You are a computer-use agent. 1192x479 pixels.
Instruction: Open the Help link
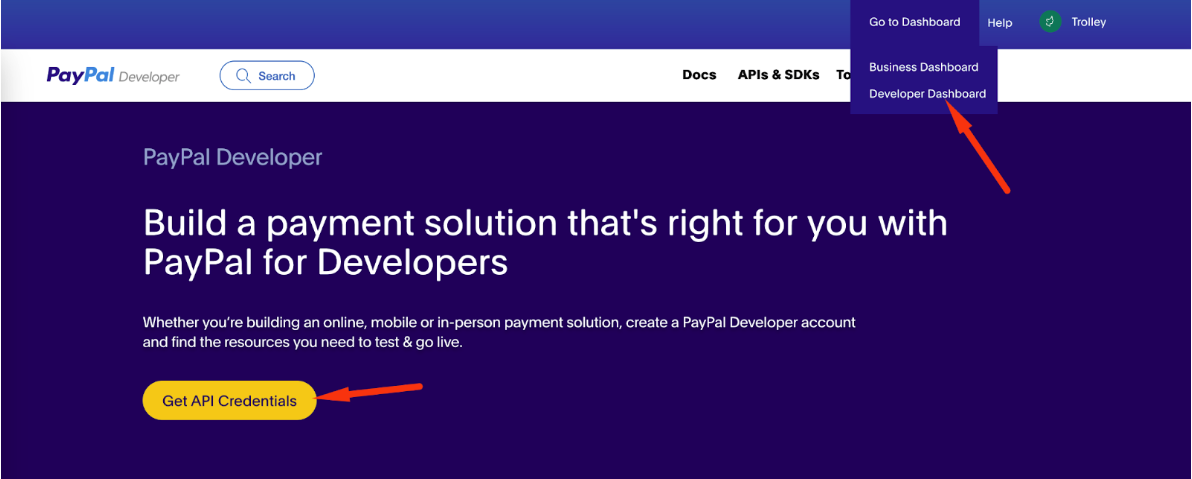[x=1000, y=23]
